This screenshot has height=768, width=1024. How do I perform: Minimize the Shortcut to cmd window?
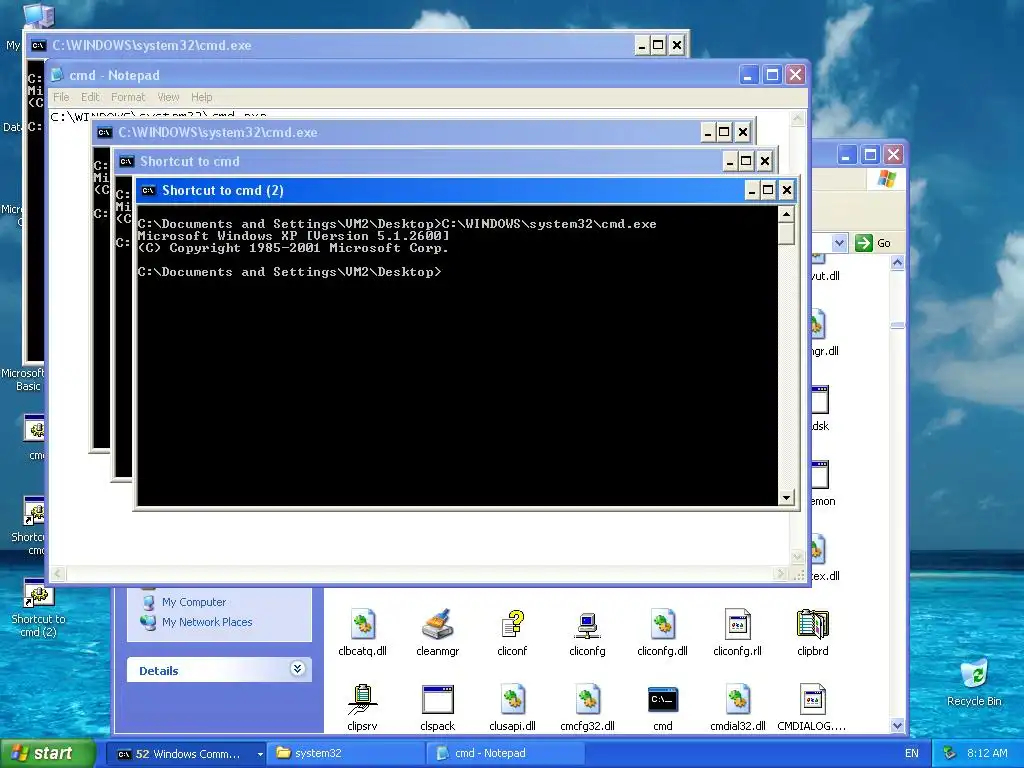[730, 161]
